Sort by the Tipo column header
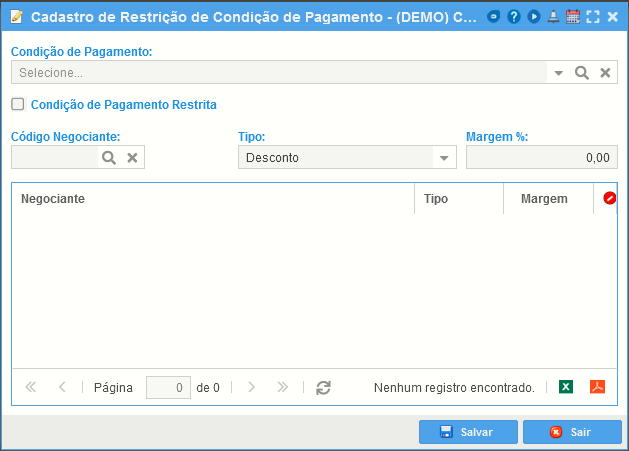 (459, 199)
